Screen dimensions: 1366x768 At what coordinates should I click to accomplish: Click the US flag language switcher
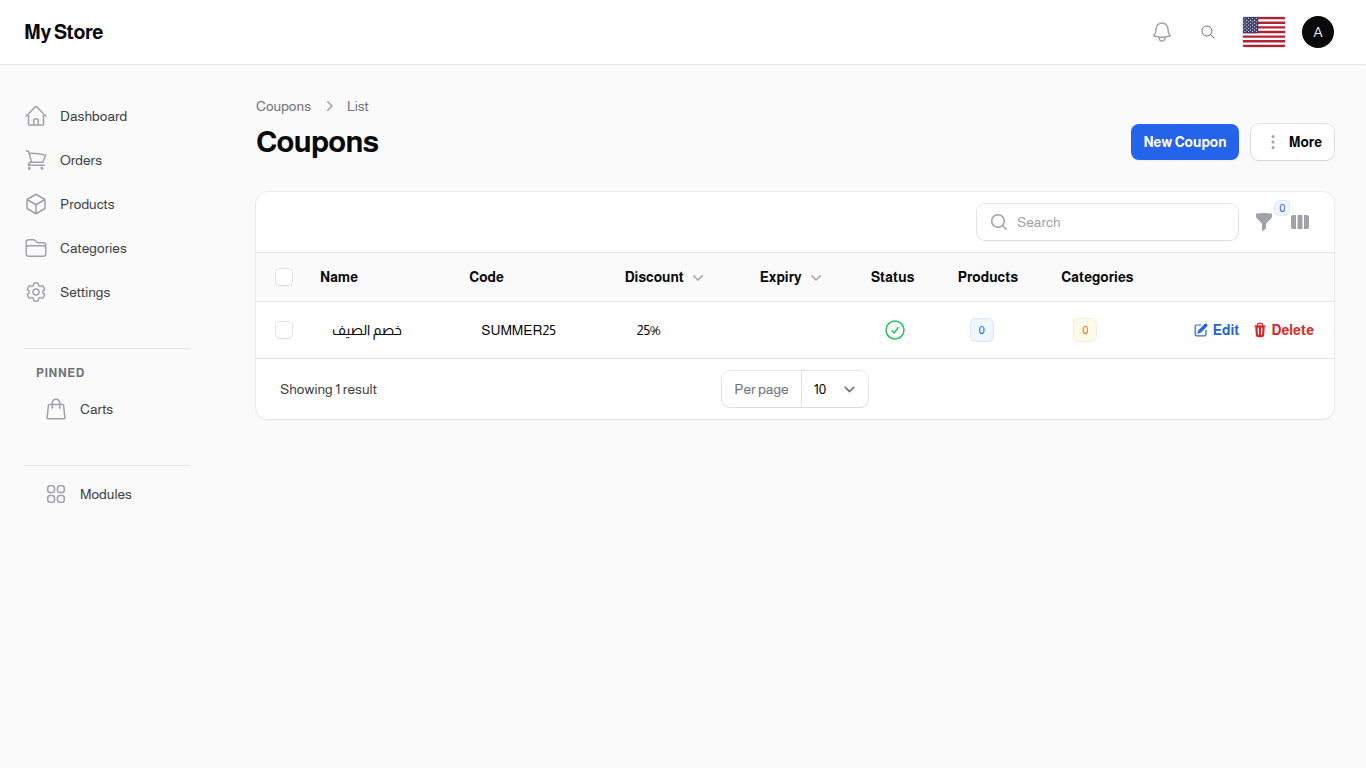tap(1263, 32)
